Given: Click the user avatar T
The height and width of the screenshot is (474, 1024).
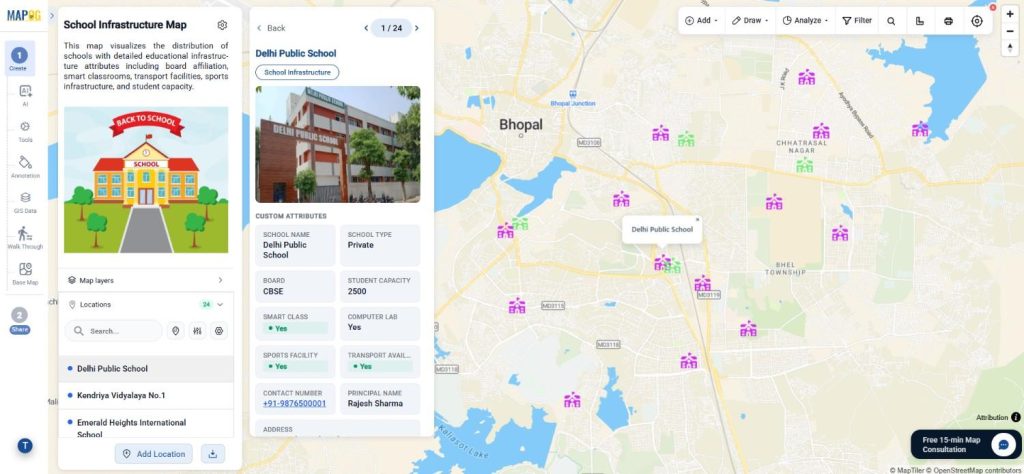Looking at the screenshot, I should pos(25,446).
